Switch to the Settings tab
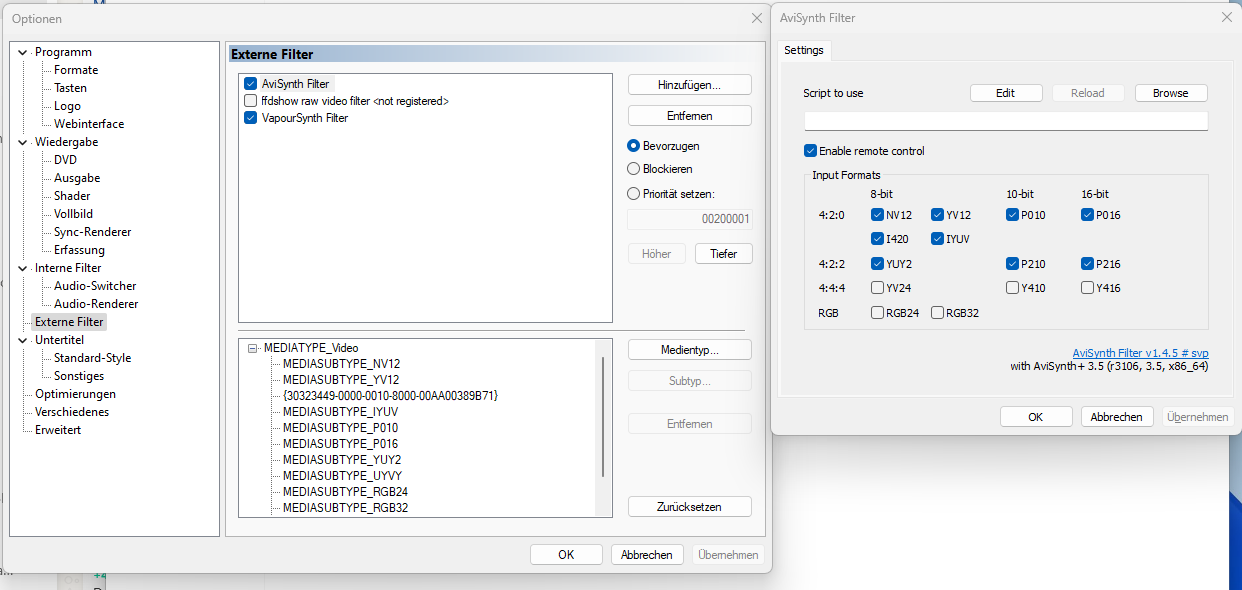This screenshot has width=1242, height=590. pos(803,50)
